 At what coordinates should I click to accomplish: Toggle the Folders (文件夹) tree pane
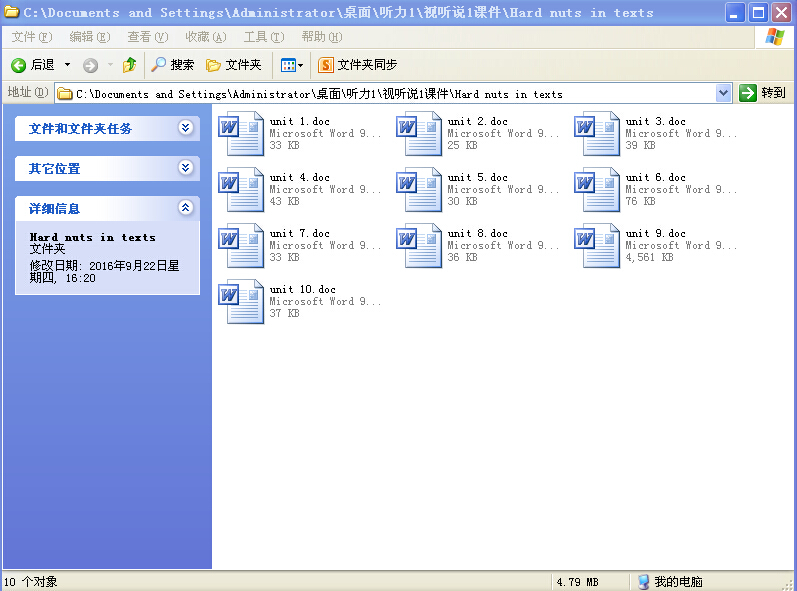coord(233,65)
